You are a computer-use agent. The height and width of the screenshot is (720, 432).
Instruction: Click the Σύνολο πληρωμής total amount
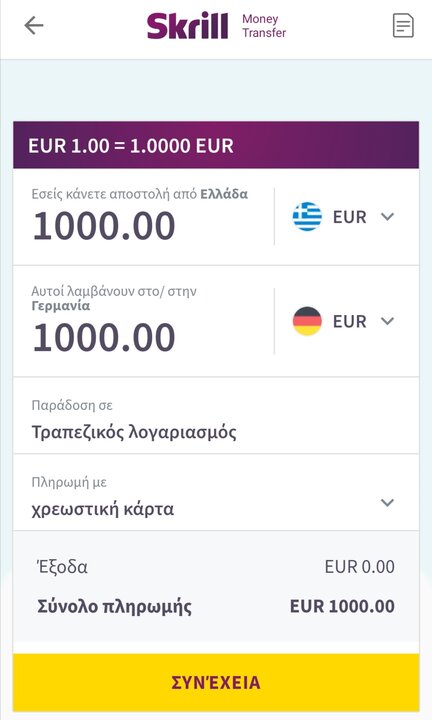[x=342, y=606]
